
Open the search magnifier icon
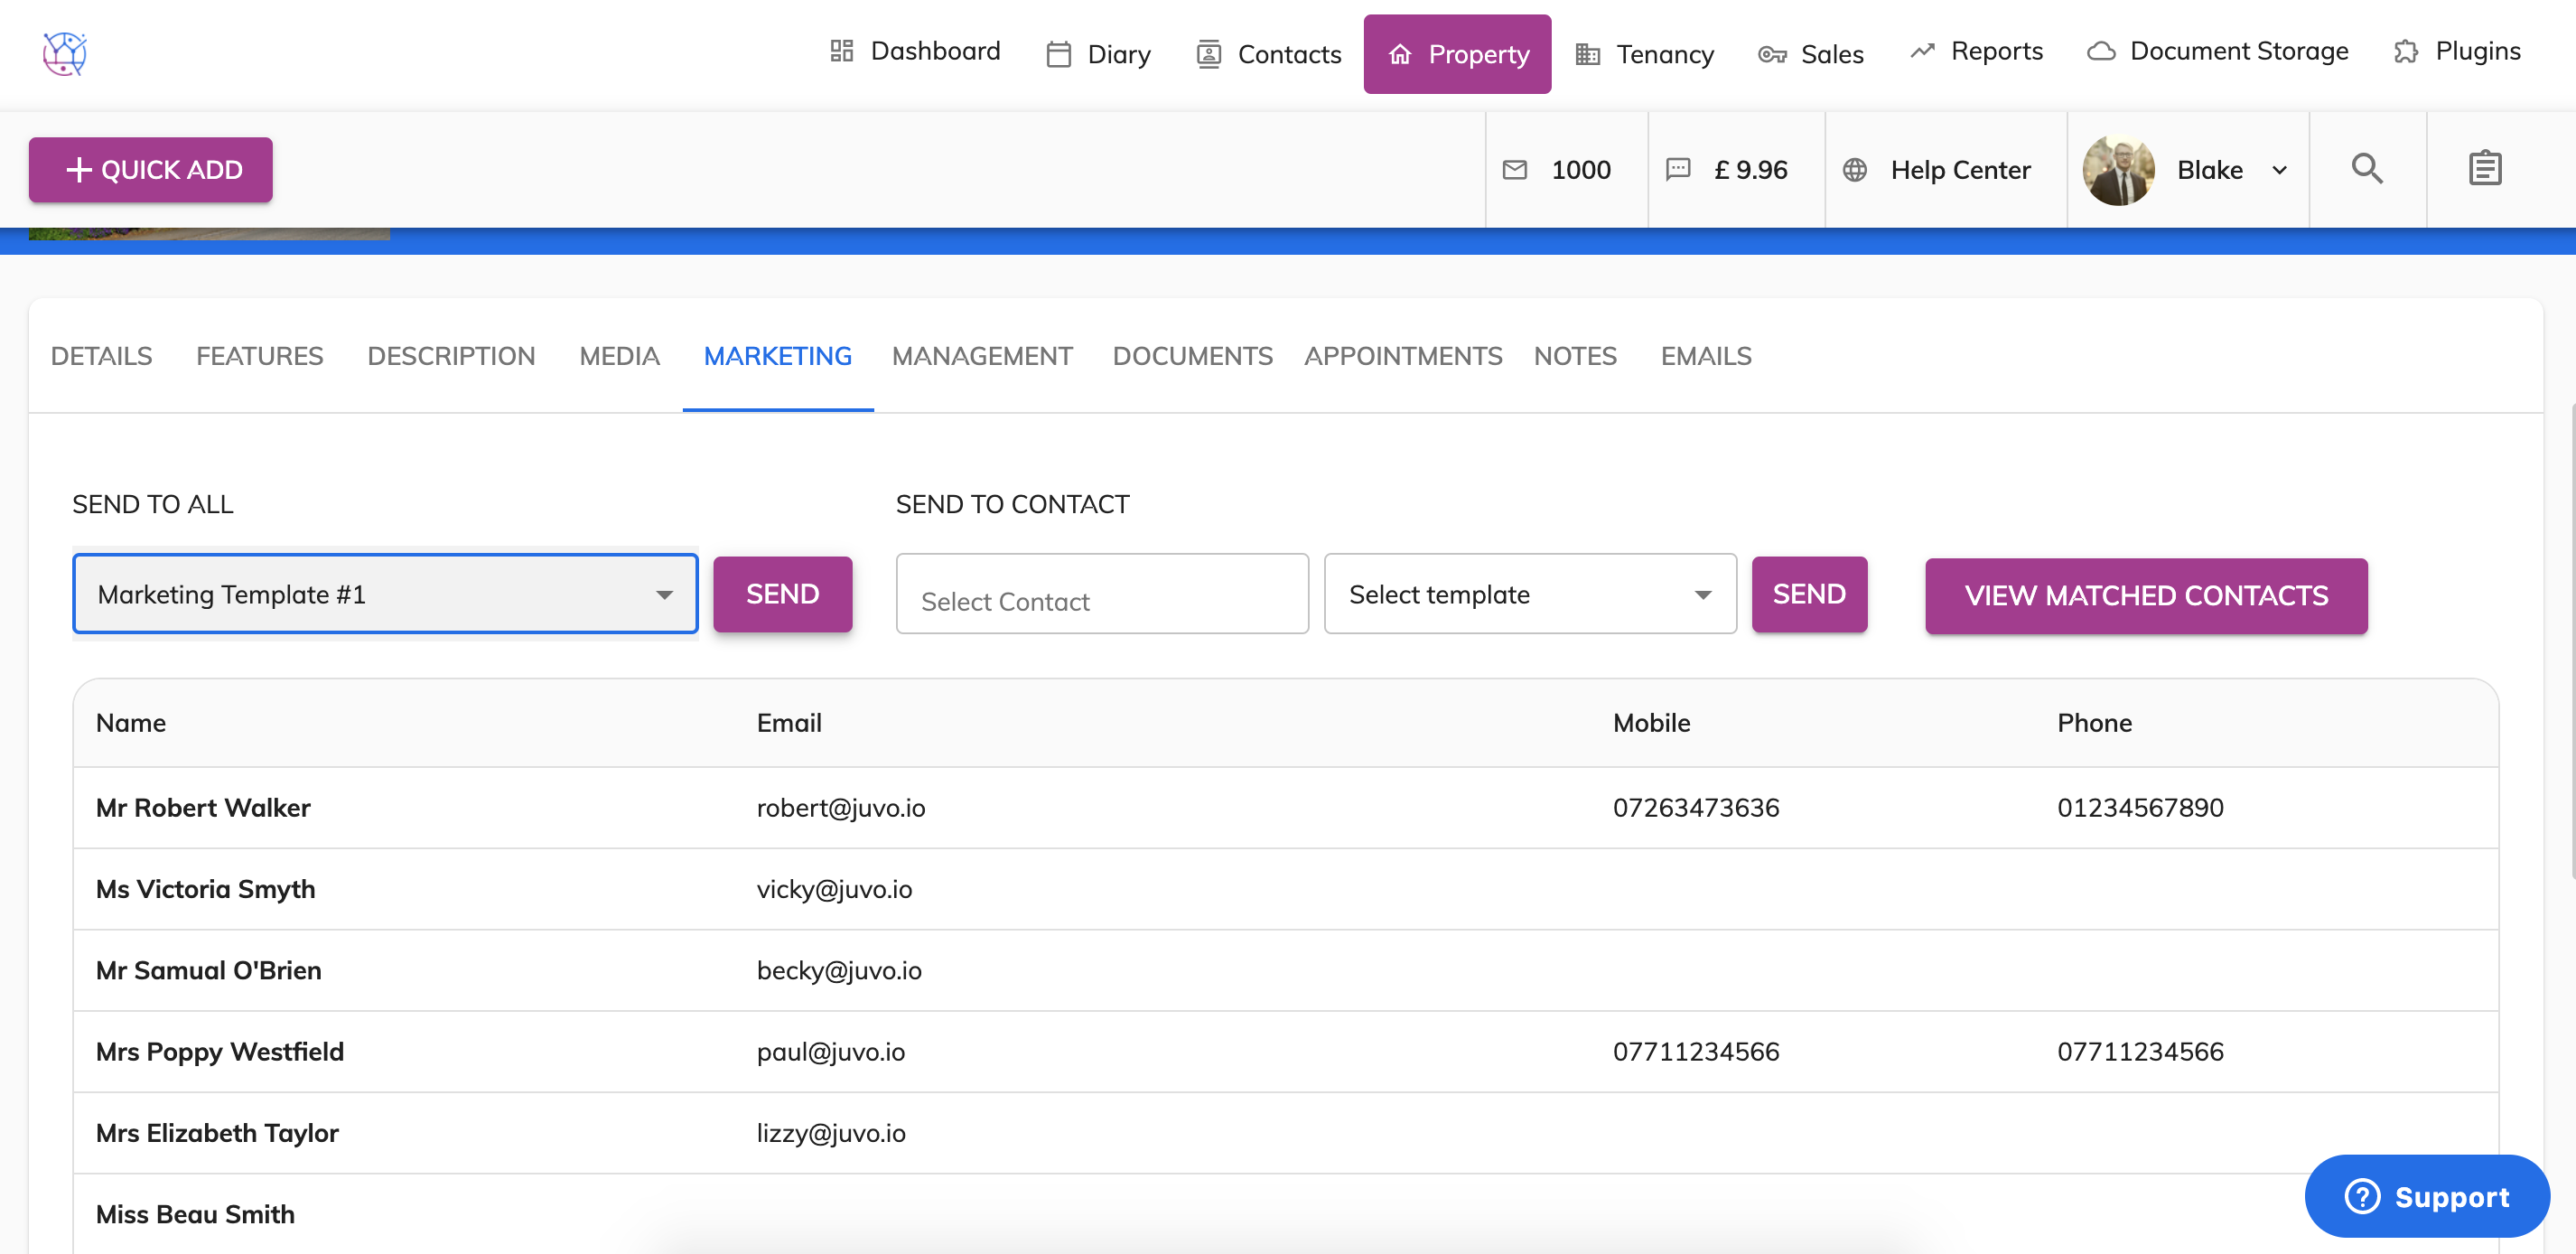pyautogui.click(x=2366, y=168)
